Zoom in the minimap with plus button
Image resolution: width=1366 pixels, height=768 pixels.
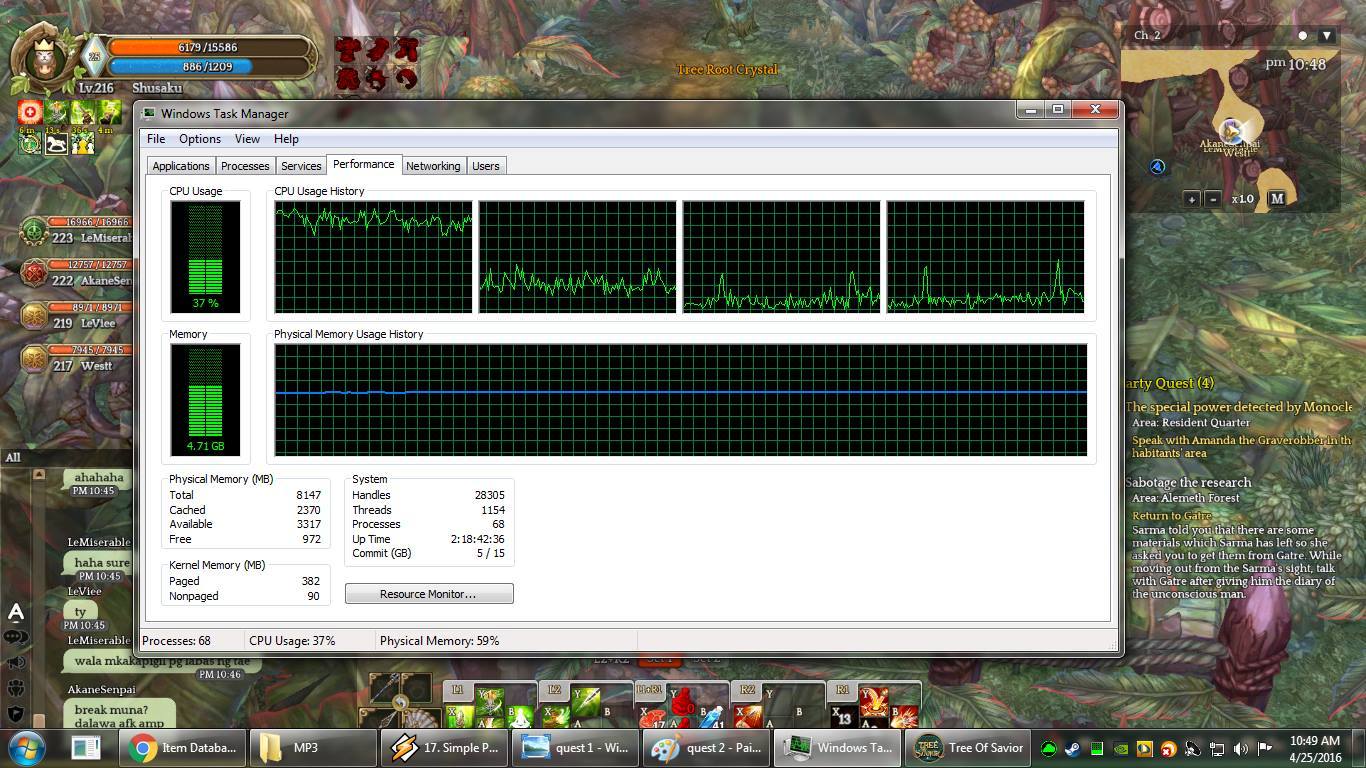1192,199
